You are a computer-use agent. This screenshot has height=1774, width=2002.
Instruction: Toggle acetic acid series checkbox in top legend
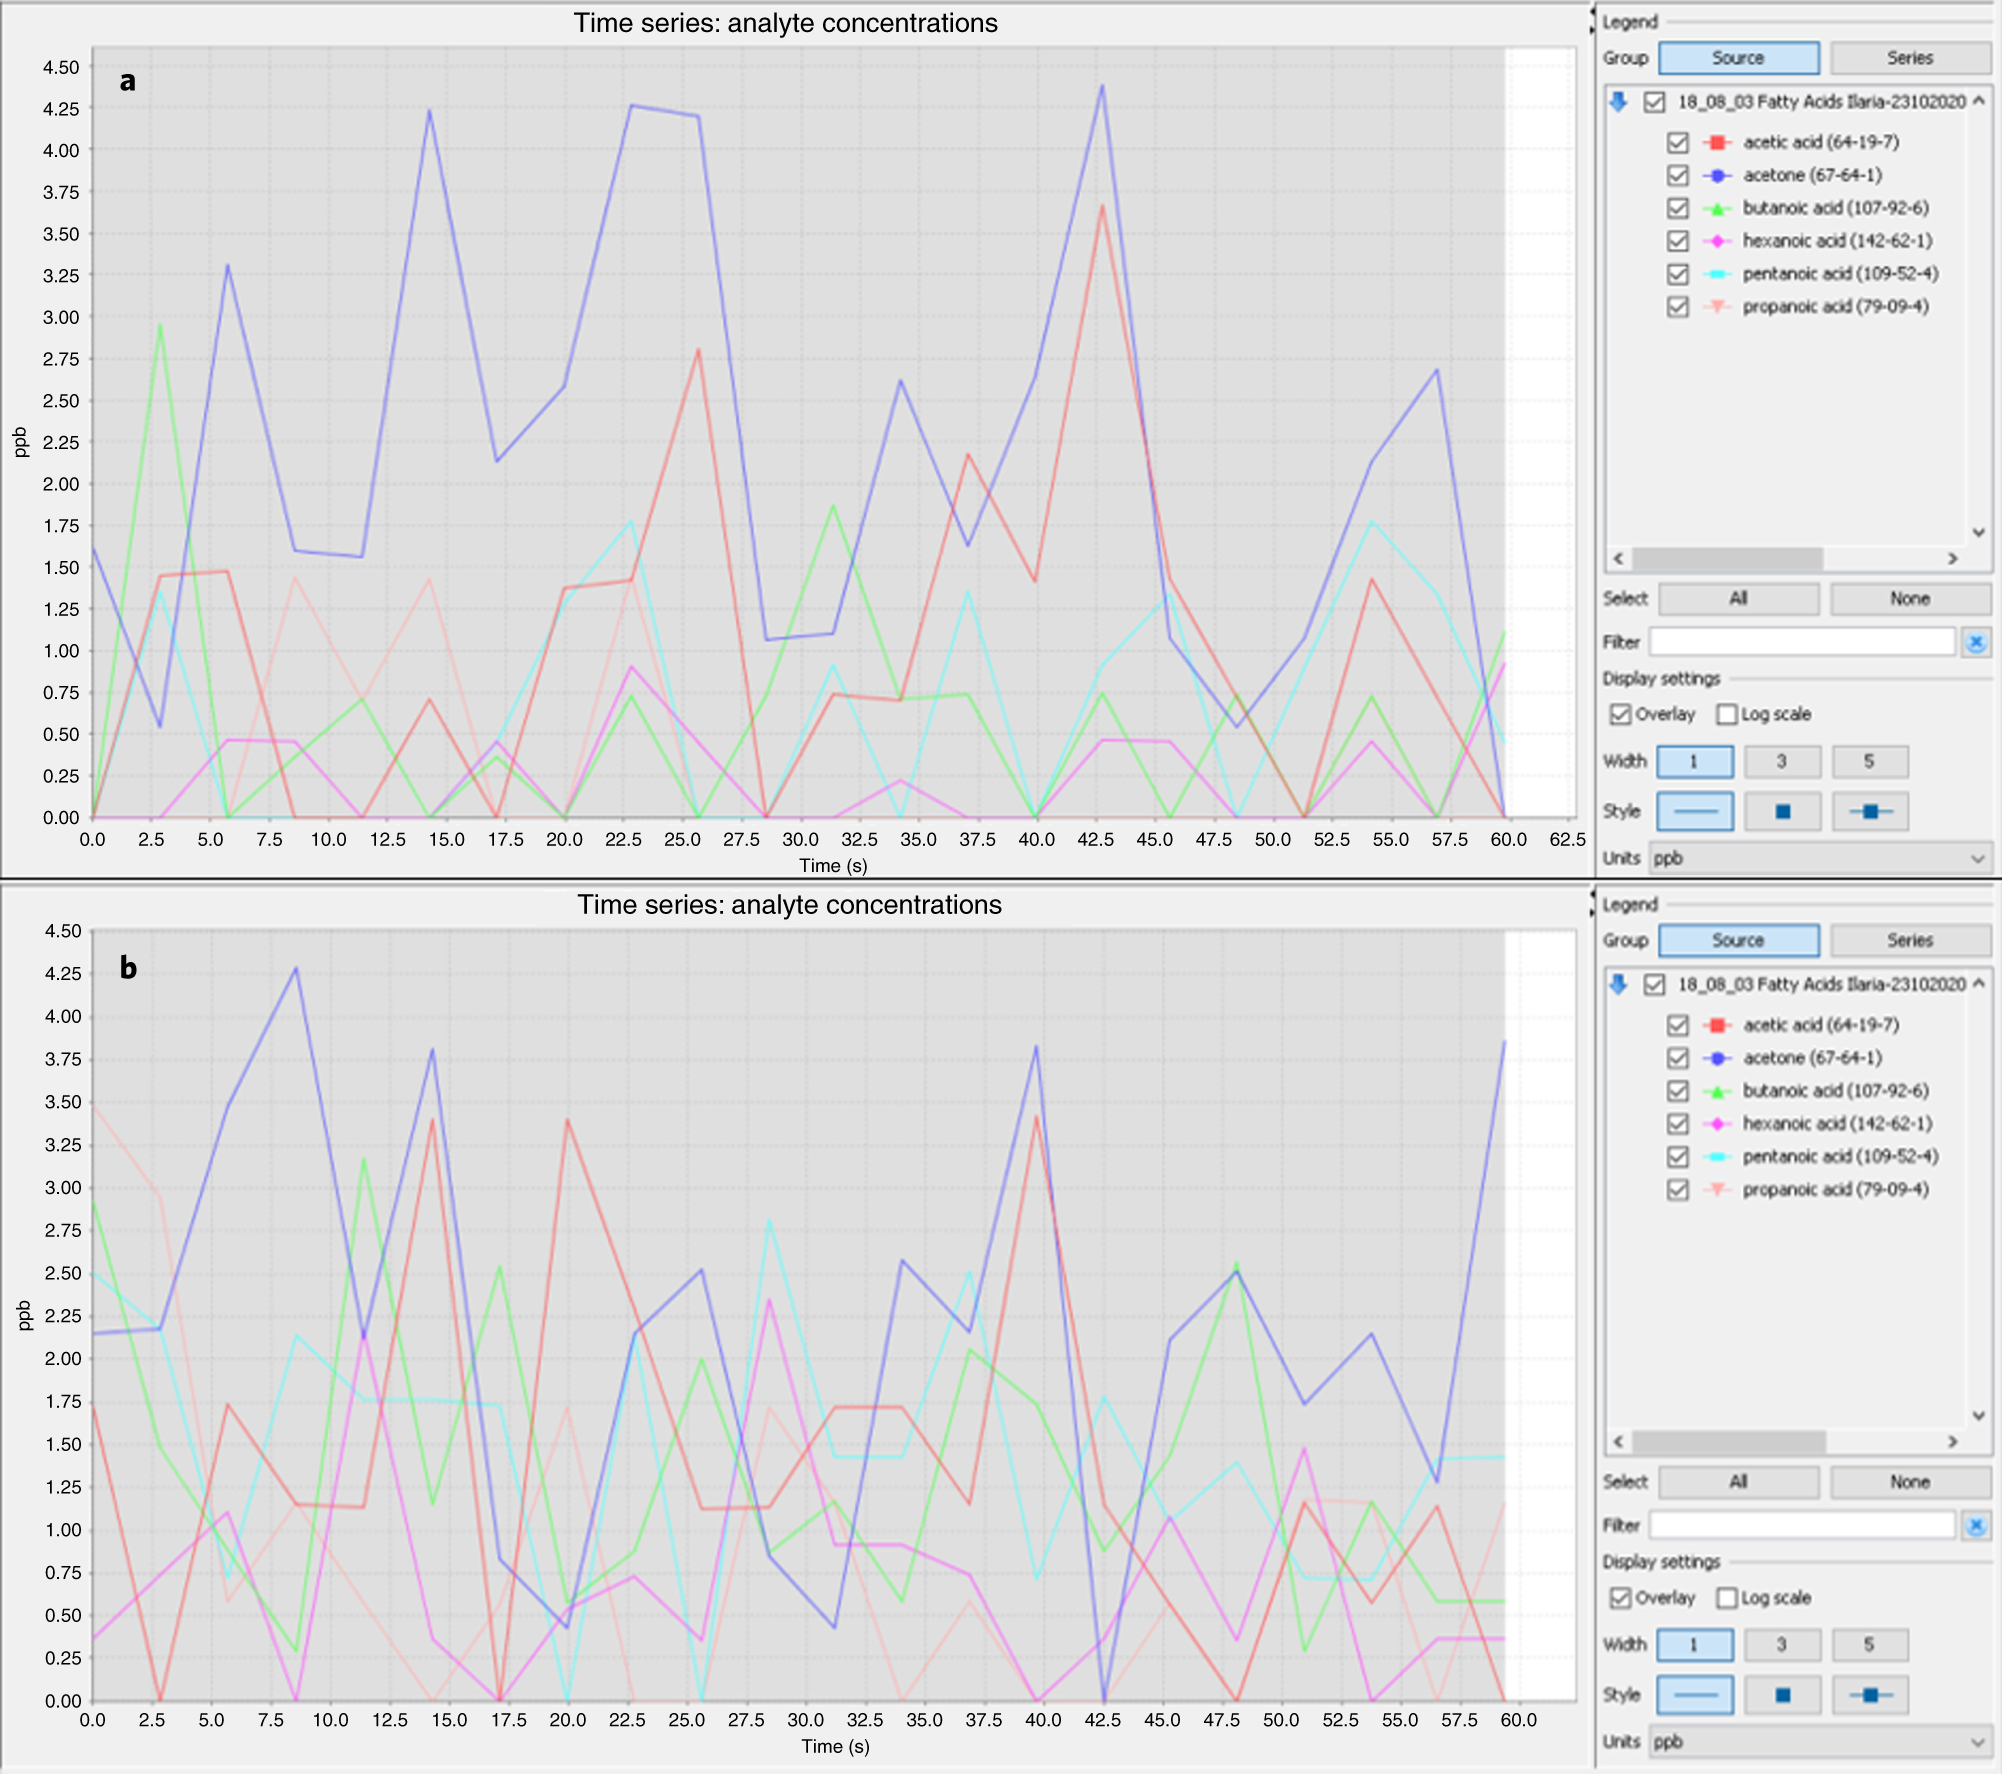(x=1678, y=142)
